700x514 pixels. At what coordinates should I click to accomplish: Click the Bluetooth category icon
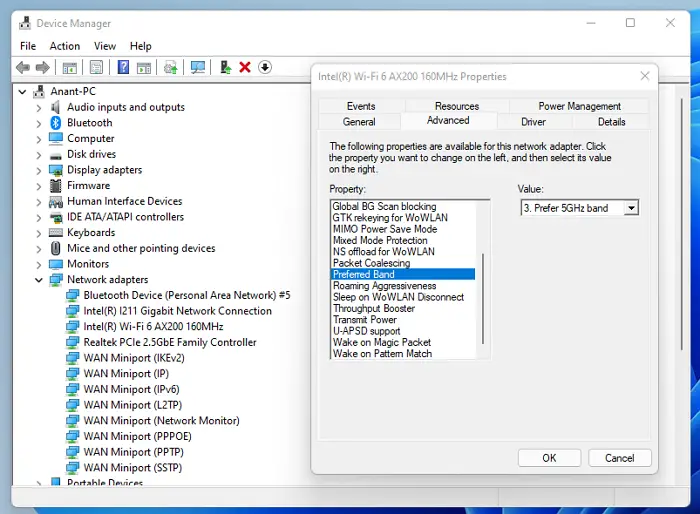click(x=55, y=122)
